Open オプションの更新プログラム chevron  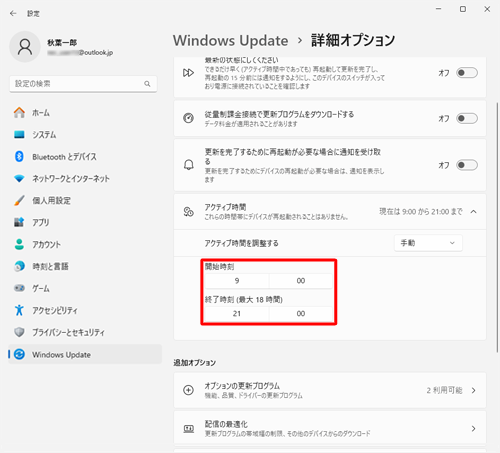474,390
